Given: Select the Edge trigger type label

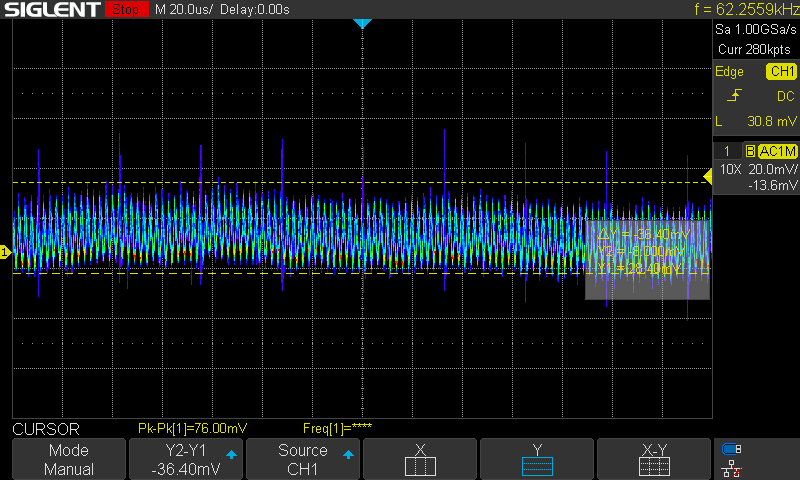Looking at the screenshot, I should click(x=729, y=71).
